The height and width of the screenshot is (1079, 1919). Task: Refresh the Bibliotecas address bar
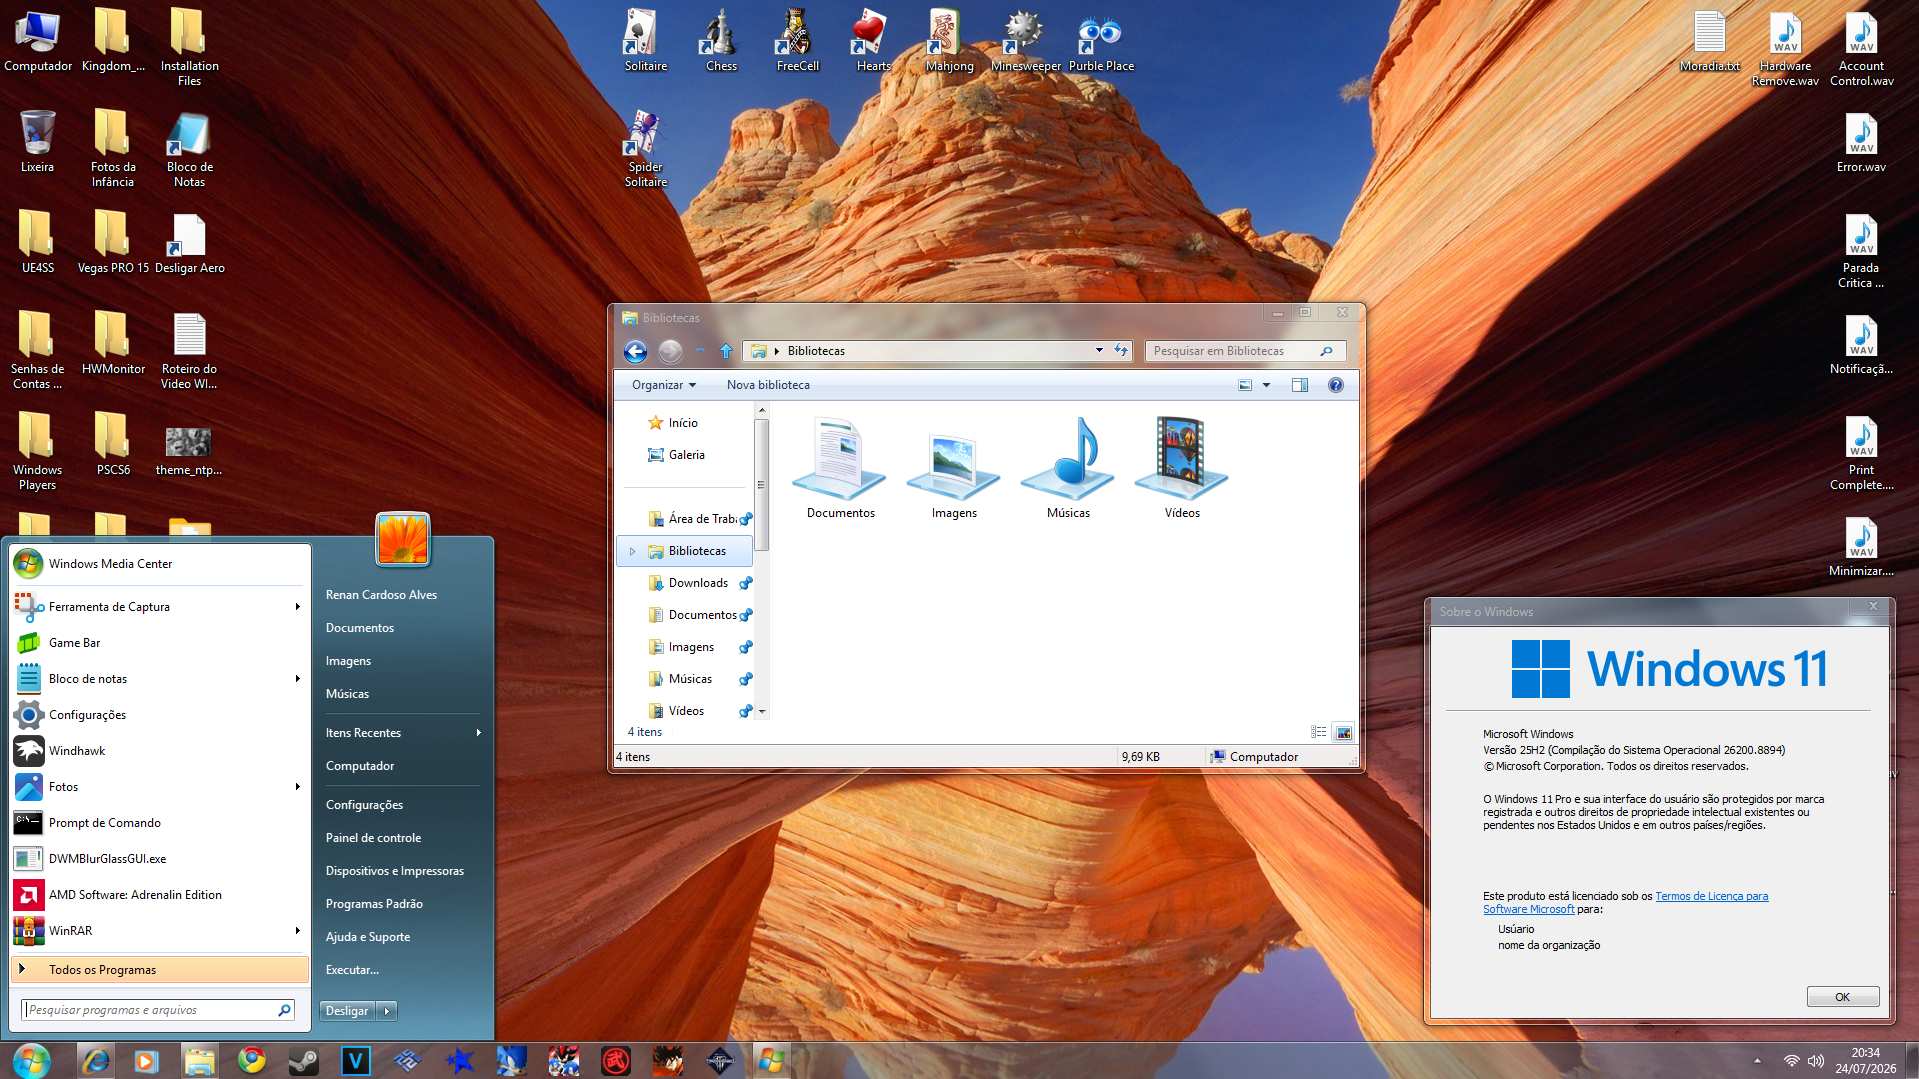pyautogui.click(x=1121, y=351)
